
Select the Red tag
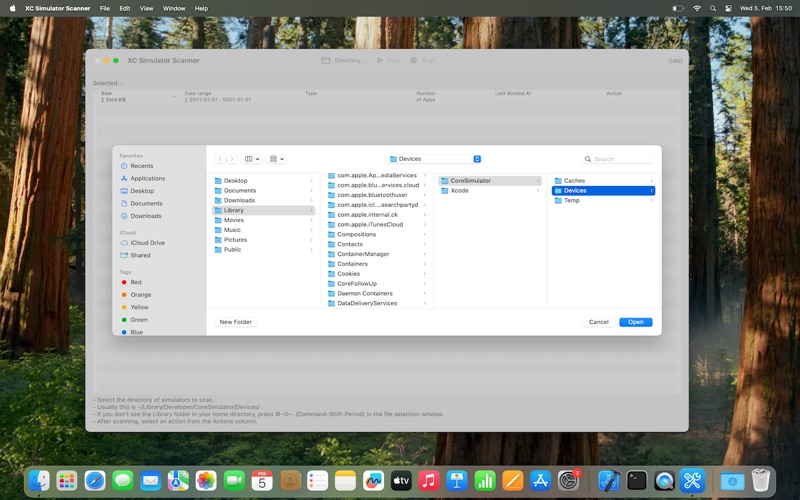(x=131, y=282)
